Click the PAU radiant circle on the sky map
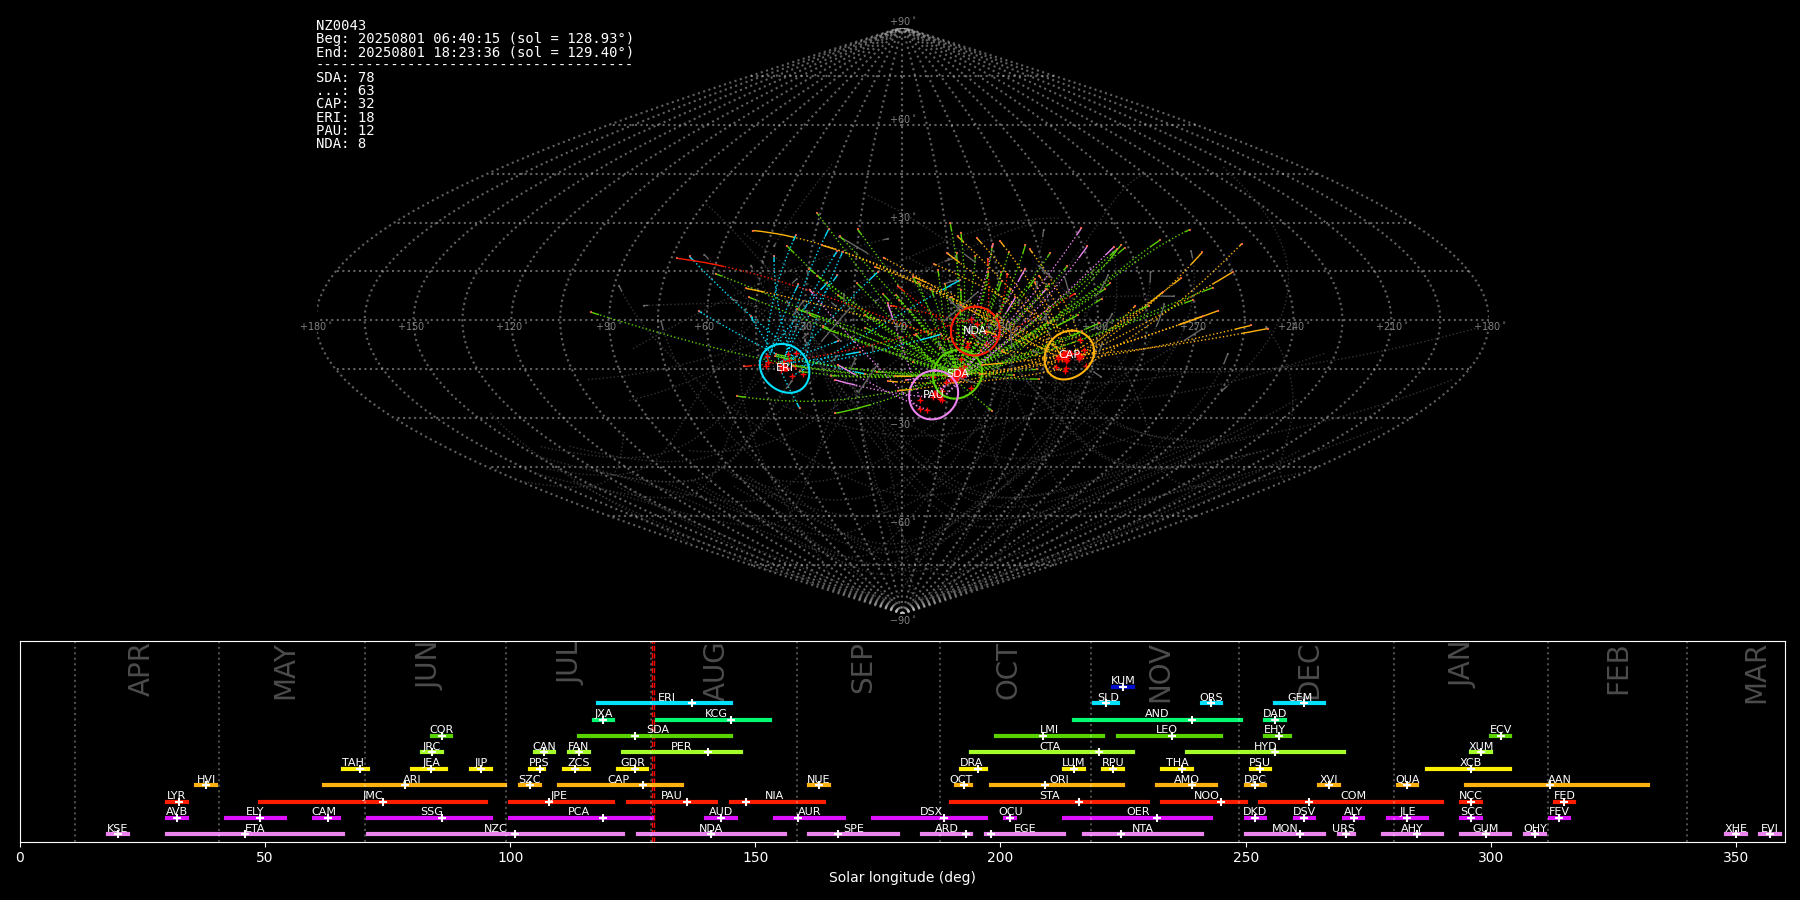 pos(933,395)
